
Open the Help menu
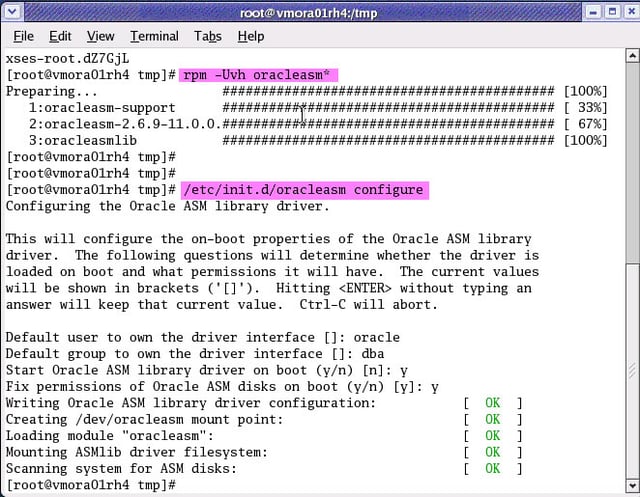click(251, 36)
